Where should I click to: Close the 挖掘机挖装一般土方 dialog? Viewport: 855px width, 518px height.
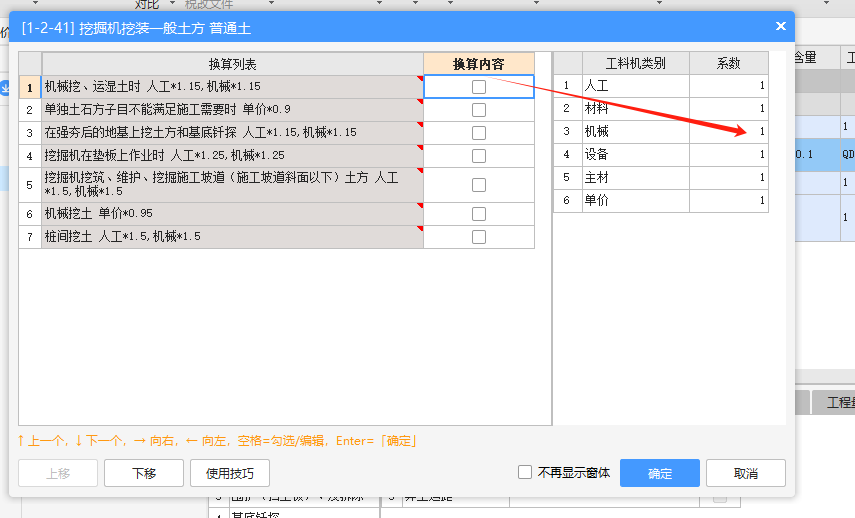780,26
